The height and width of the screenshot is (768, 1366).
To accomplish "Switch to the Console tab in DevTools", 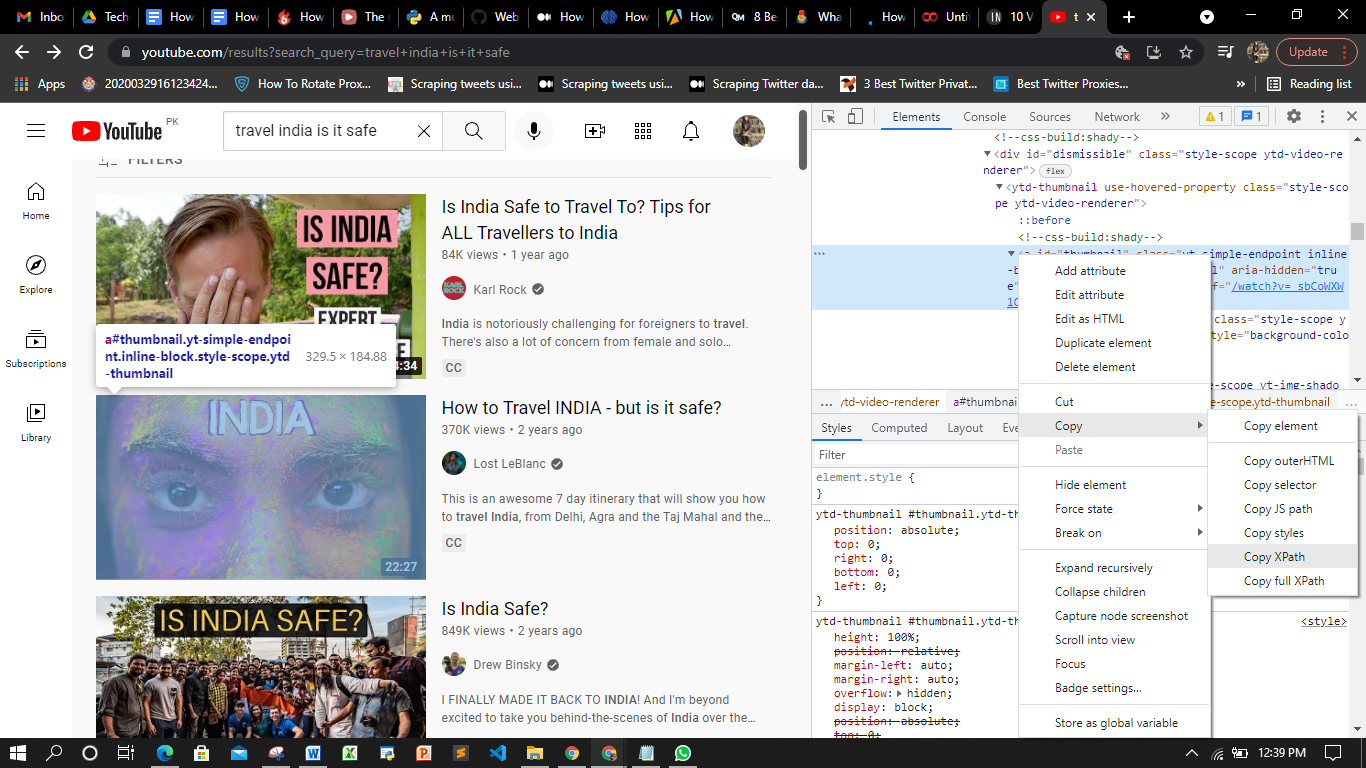I will click(x=985, y=117).
